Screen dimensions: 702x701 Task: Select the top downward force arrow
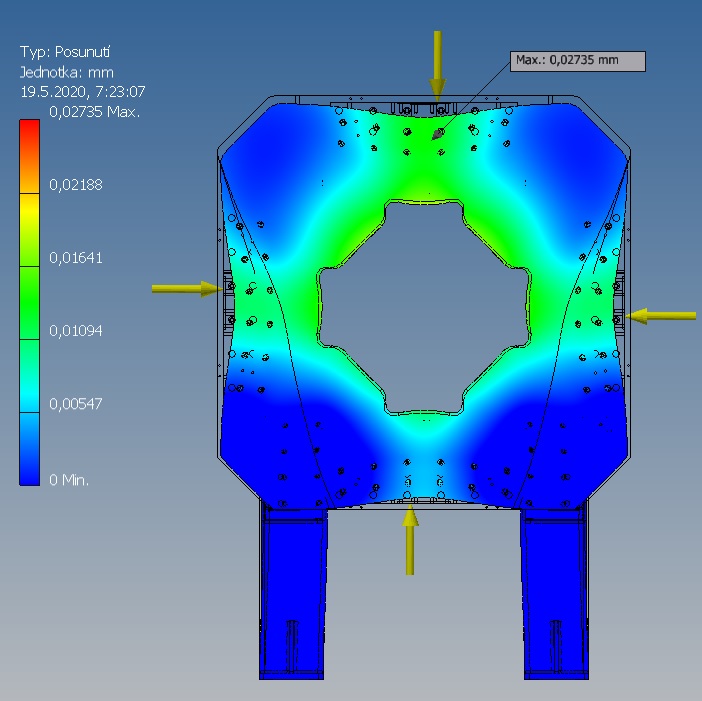(437, 66)
